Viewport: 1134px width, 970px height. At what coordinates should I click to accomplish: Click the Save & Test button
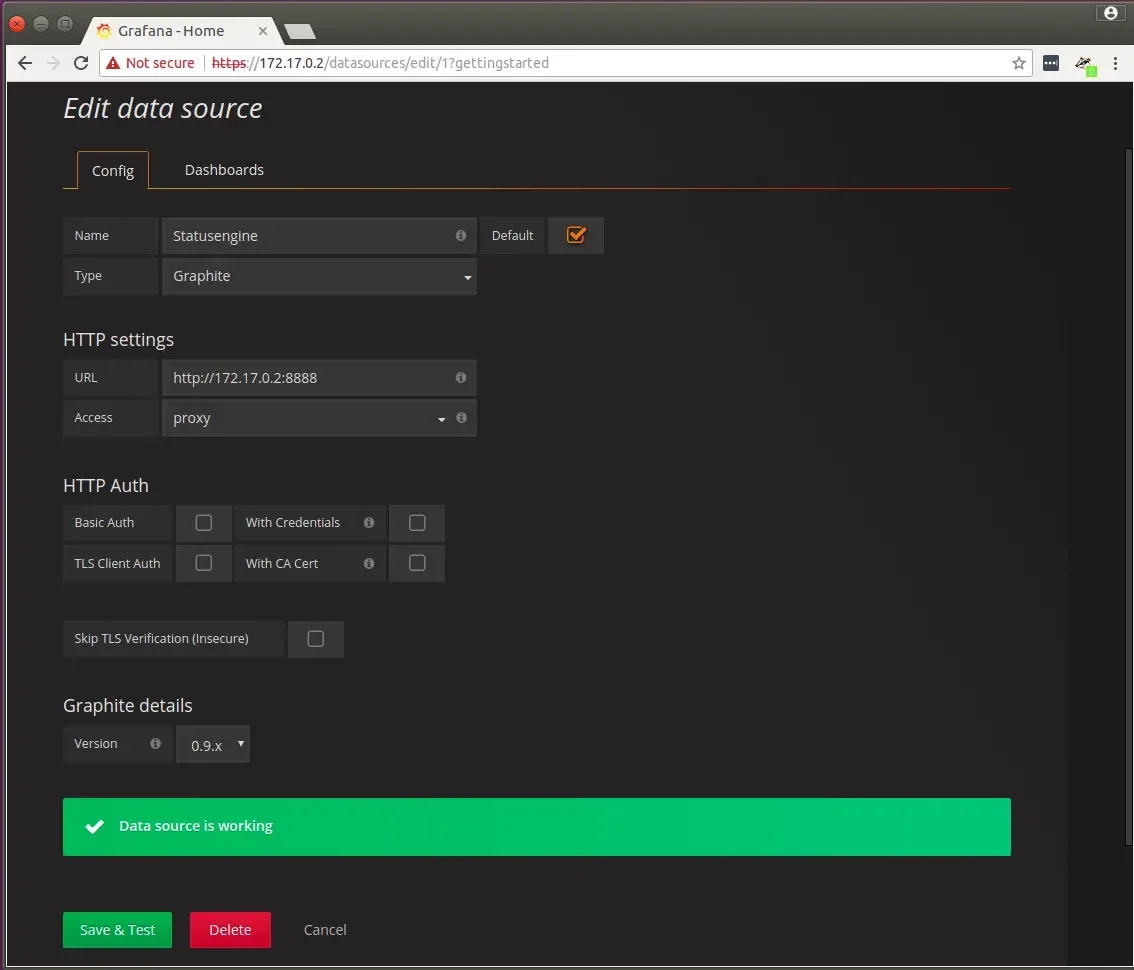click(x=117, y=929)
